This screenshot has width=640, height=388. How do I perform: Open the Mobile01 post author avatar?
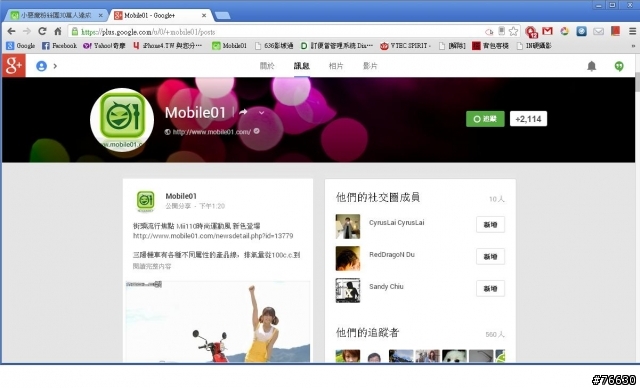click(x=145, y=201)
